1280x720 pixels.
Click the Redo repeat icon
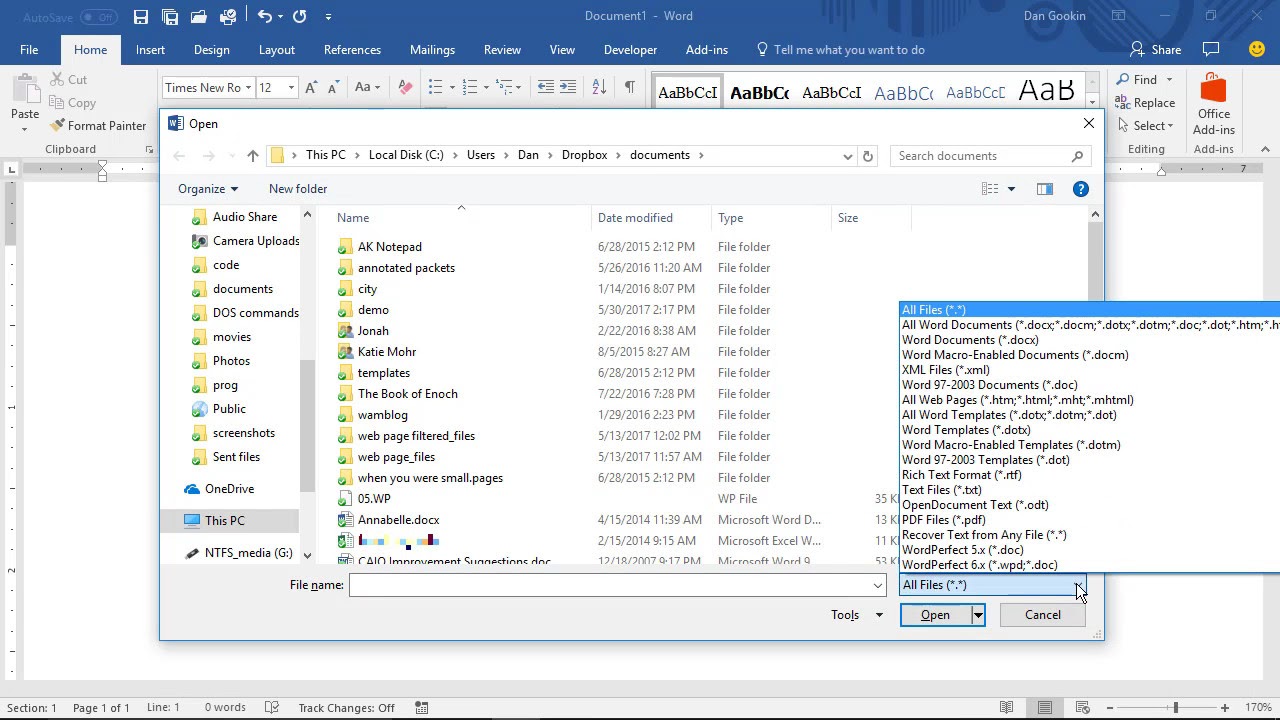[300, 16]
